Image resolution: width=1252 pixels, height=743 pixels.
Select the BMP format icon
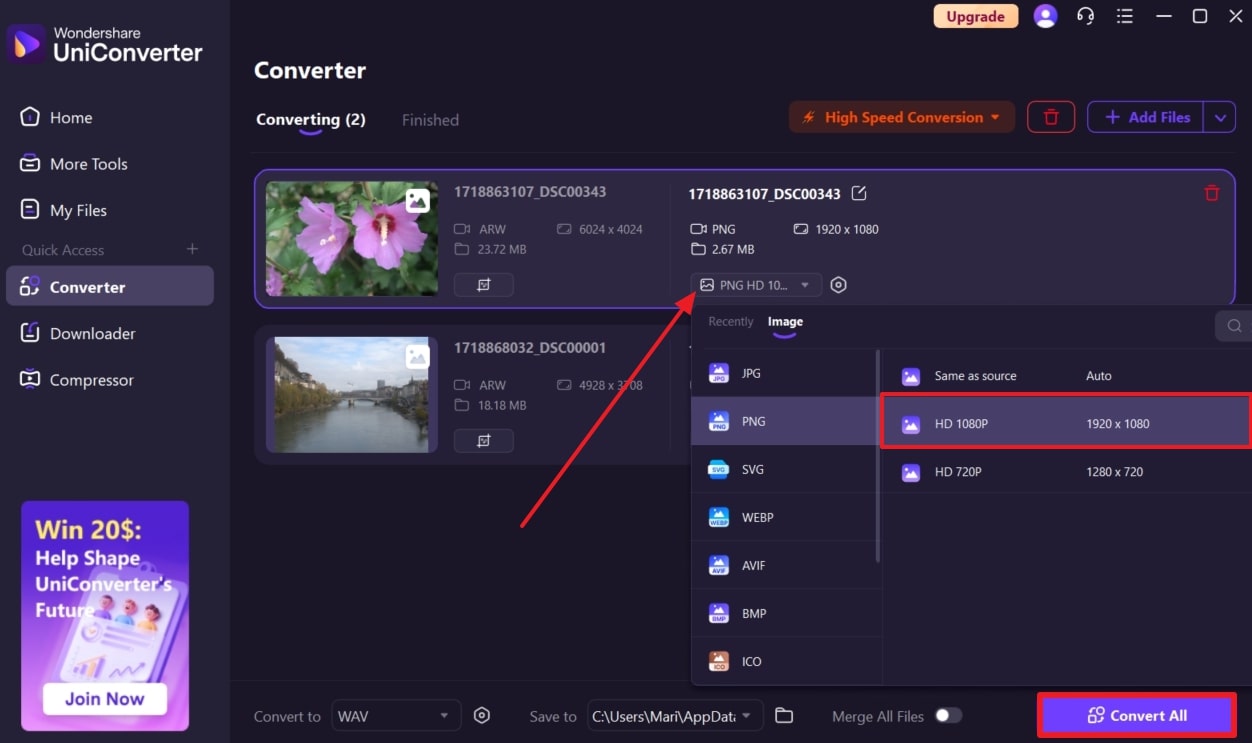tap(719, 613)
